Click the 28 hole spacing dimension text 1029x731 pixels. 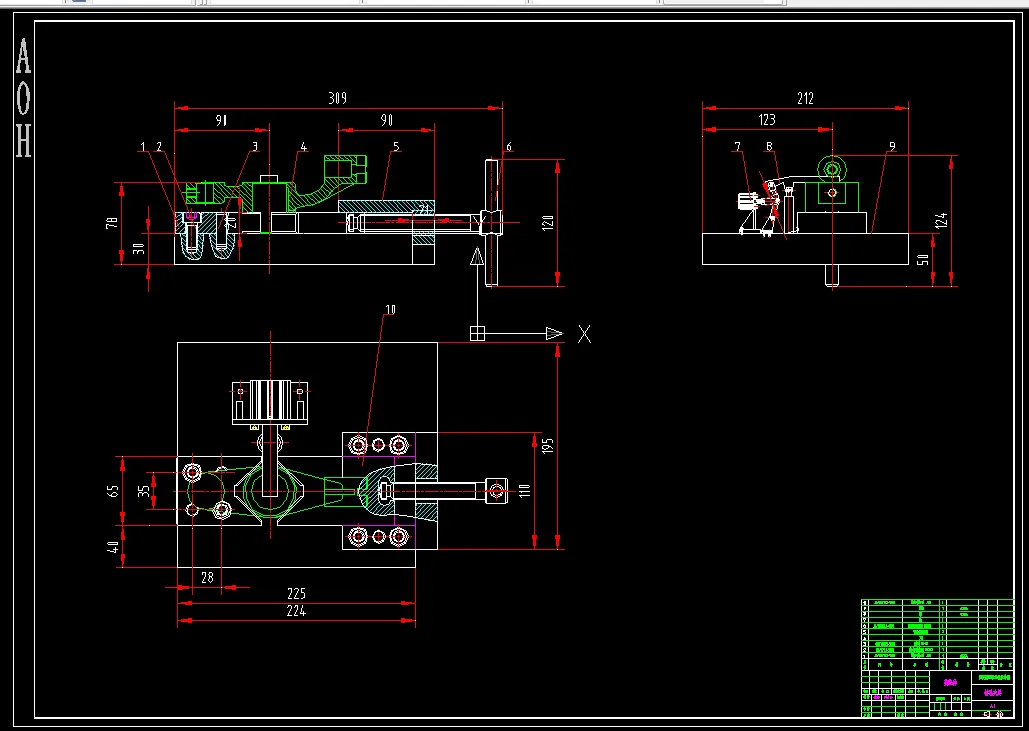tap(207, 577)
